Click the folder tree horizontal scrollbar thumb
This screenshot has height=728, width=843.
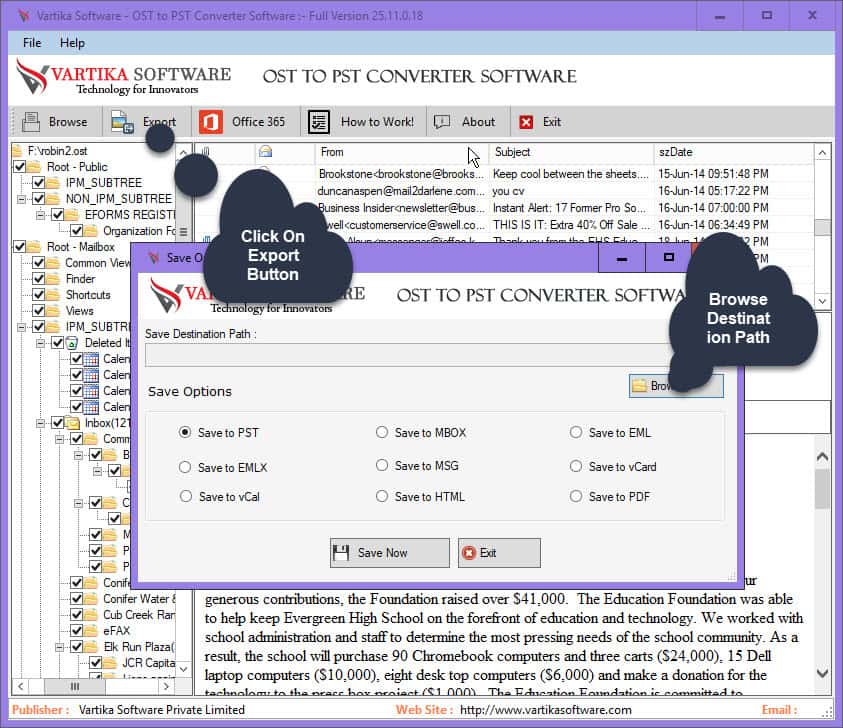point(75,686)
